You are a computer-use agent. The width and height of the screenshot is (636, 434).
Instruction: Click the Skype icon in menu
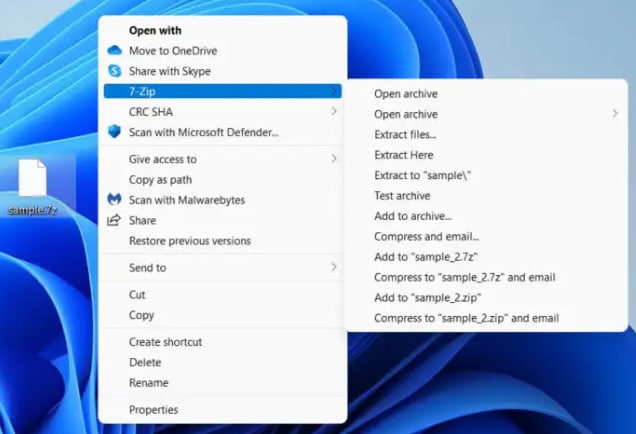pos(115,71)
